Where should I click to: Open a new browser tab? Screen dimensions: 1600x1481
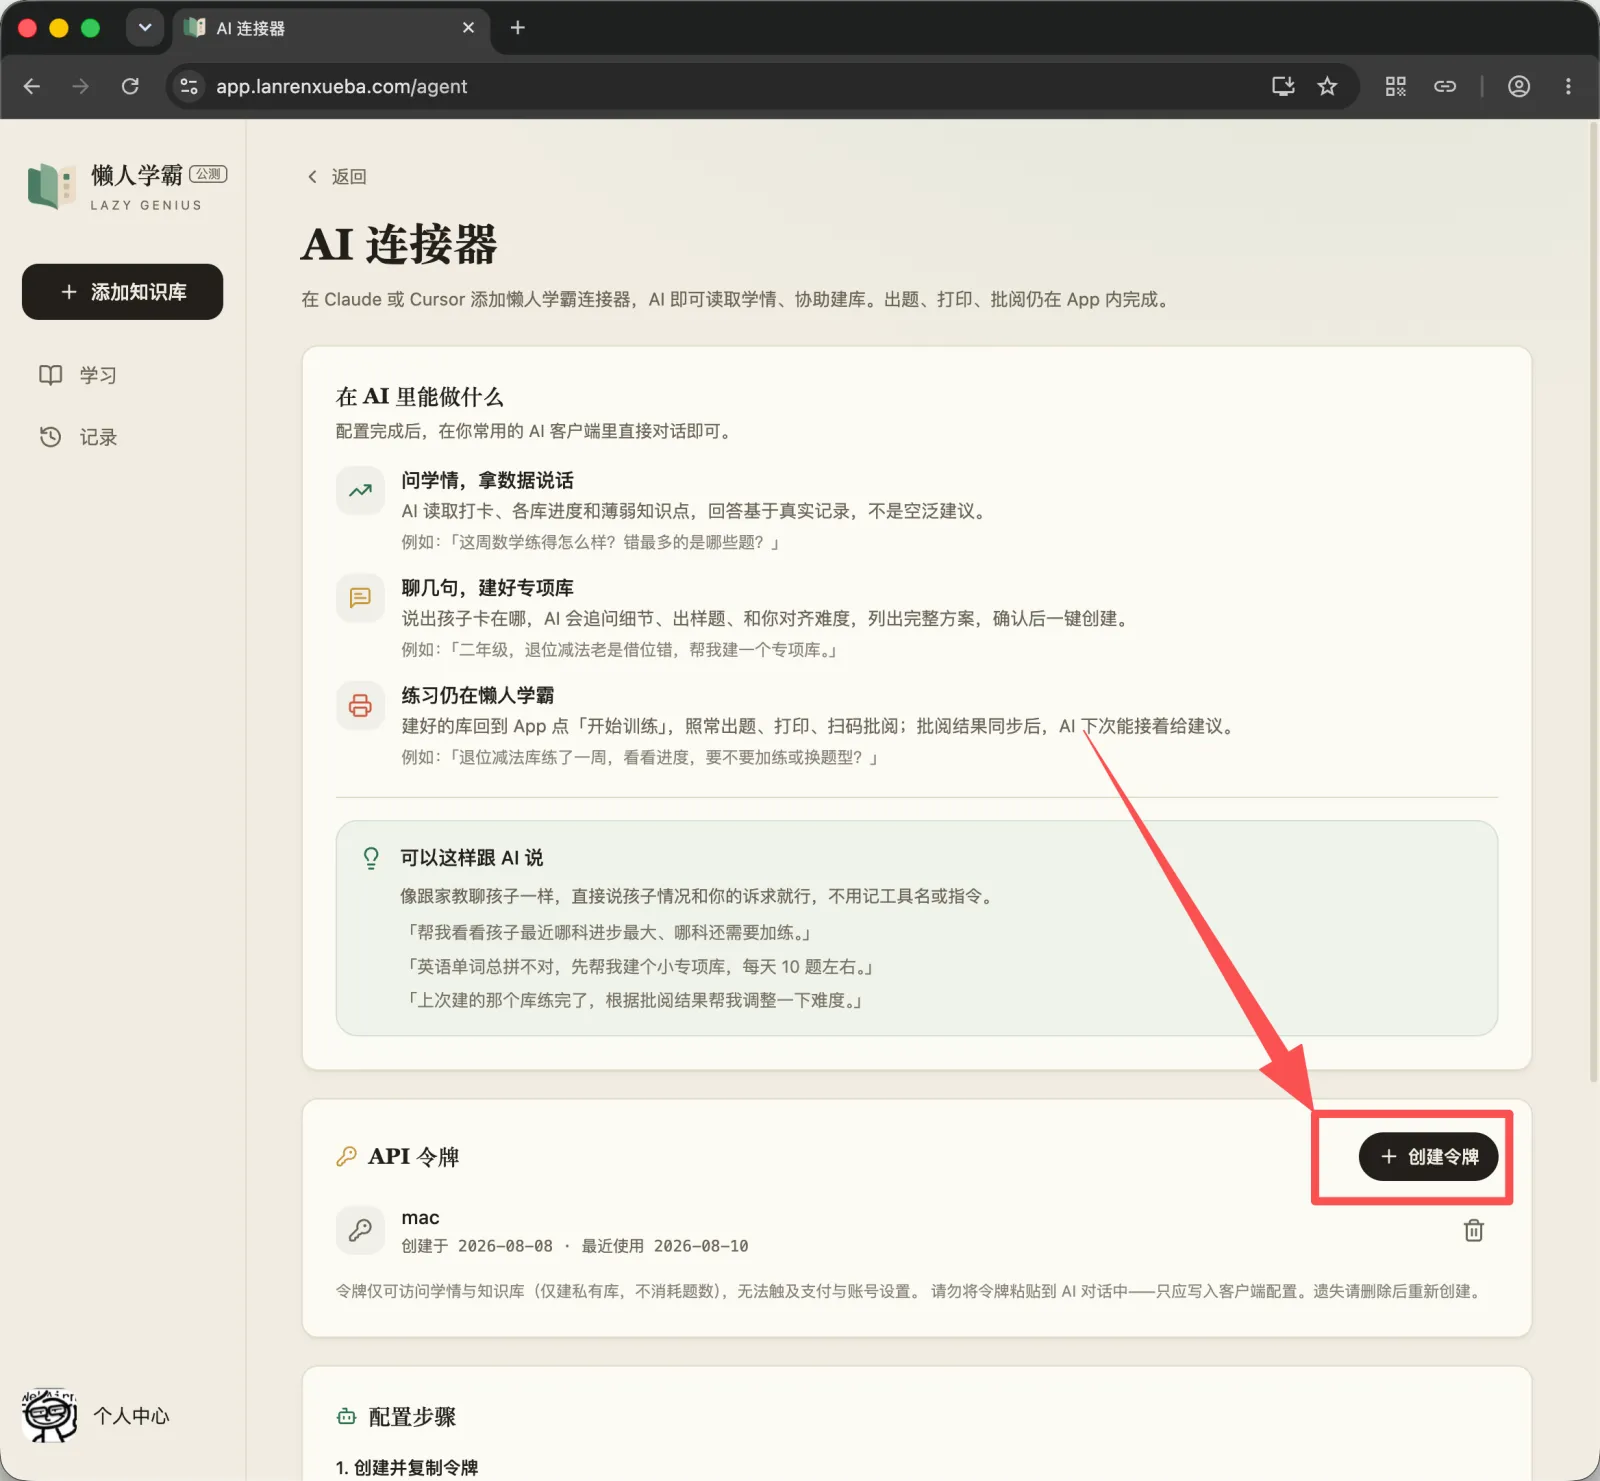pyautogui.click(x=517, y=28)
